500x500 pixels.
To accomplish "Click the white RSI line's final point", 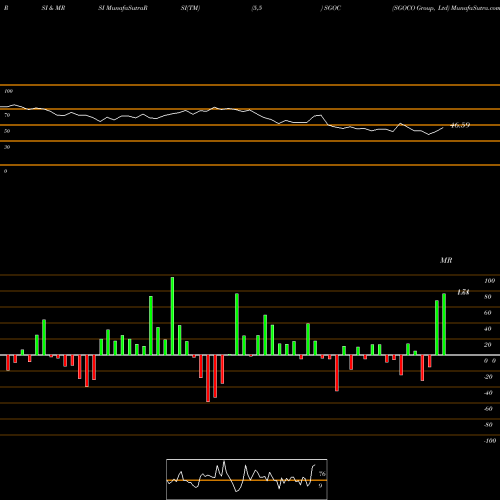I will [443, 128].
